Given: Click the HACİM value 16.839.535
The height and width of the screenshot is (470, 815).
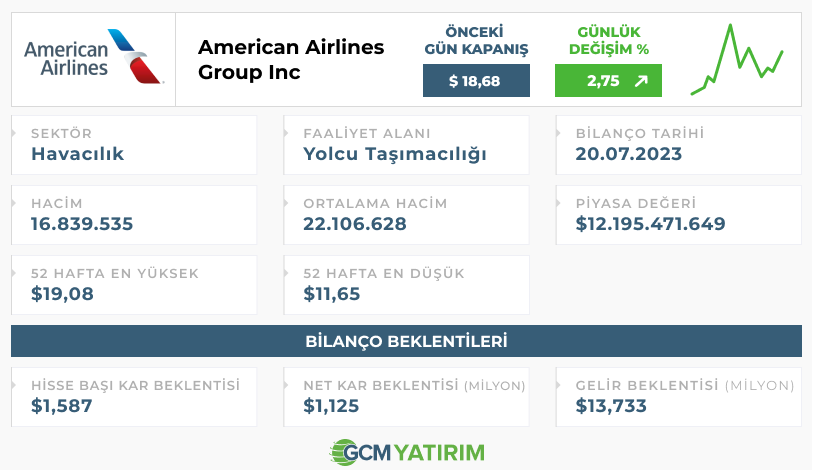Looking at the screenshot, I should [82, 224].
